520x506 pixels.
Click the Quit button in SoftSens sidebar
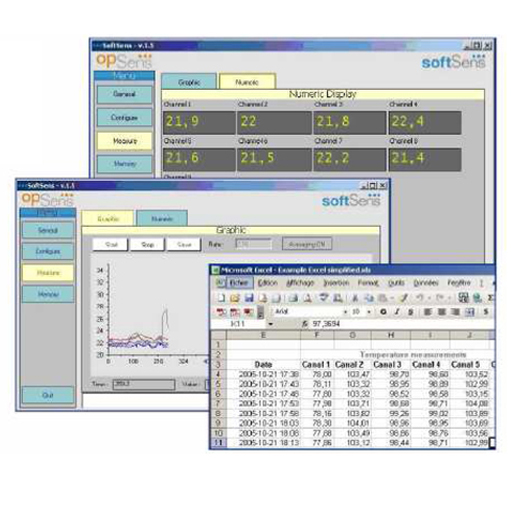pos(48,395)
